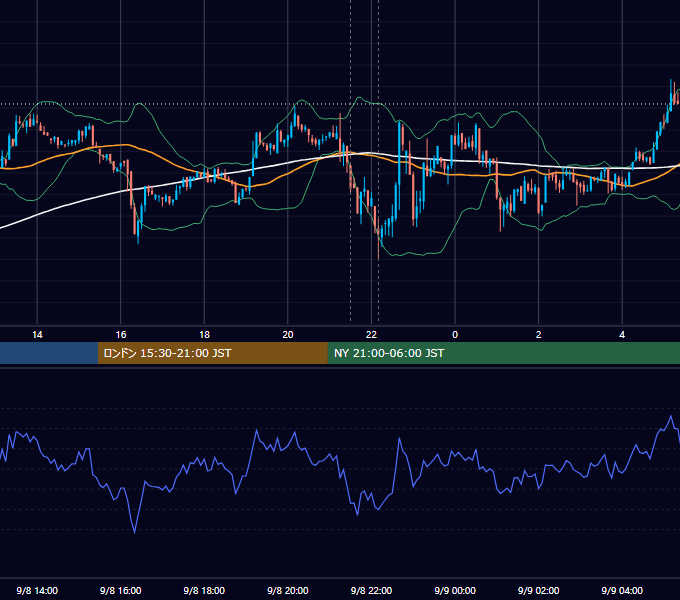
Task: Click the blue session band before London
Action: click(x=49, y=353)
